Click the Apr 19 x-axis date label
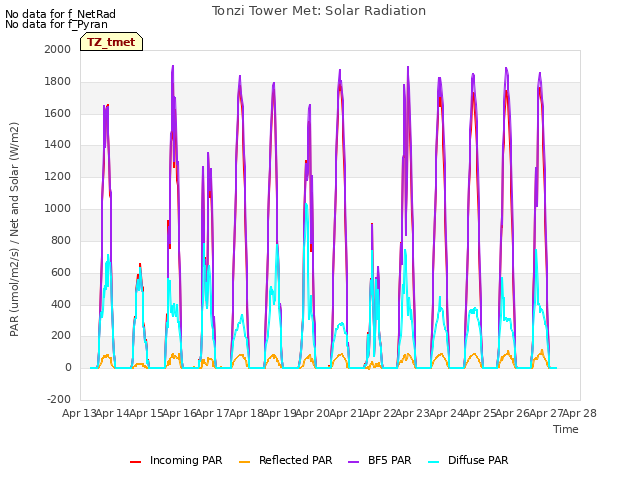640x480 pixels. (279, 413)
